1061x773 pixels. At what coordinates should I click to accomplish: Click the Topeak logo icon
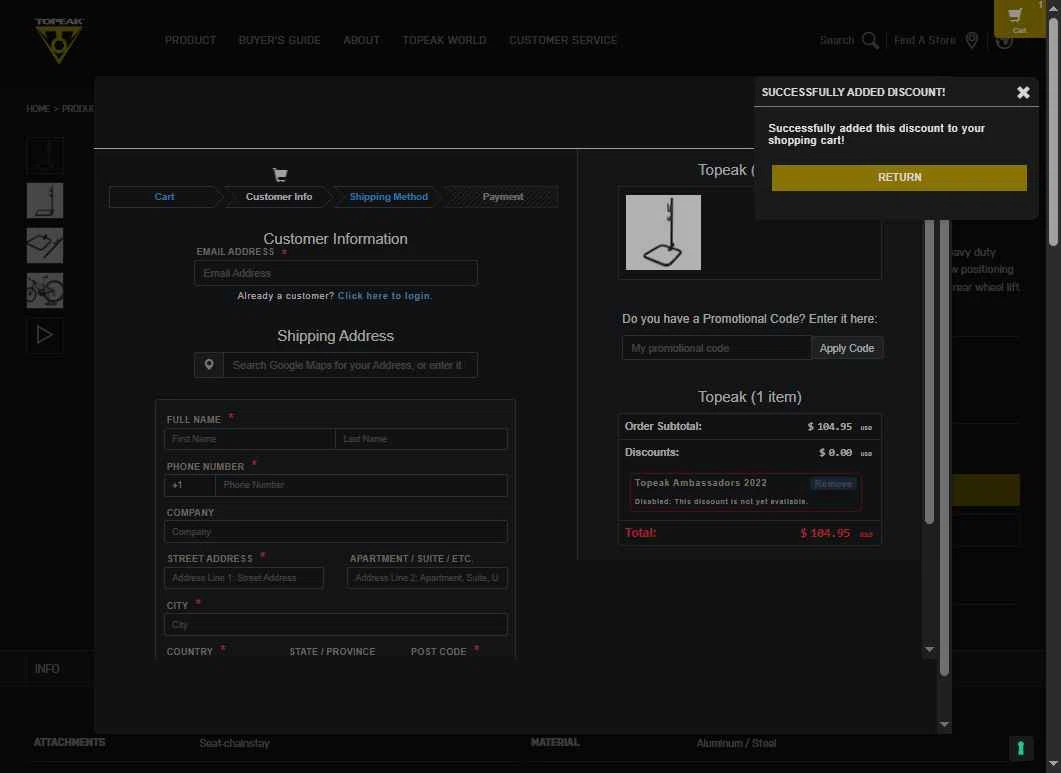click(x=59, y=41)
